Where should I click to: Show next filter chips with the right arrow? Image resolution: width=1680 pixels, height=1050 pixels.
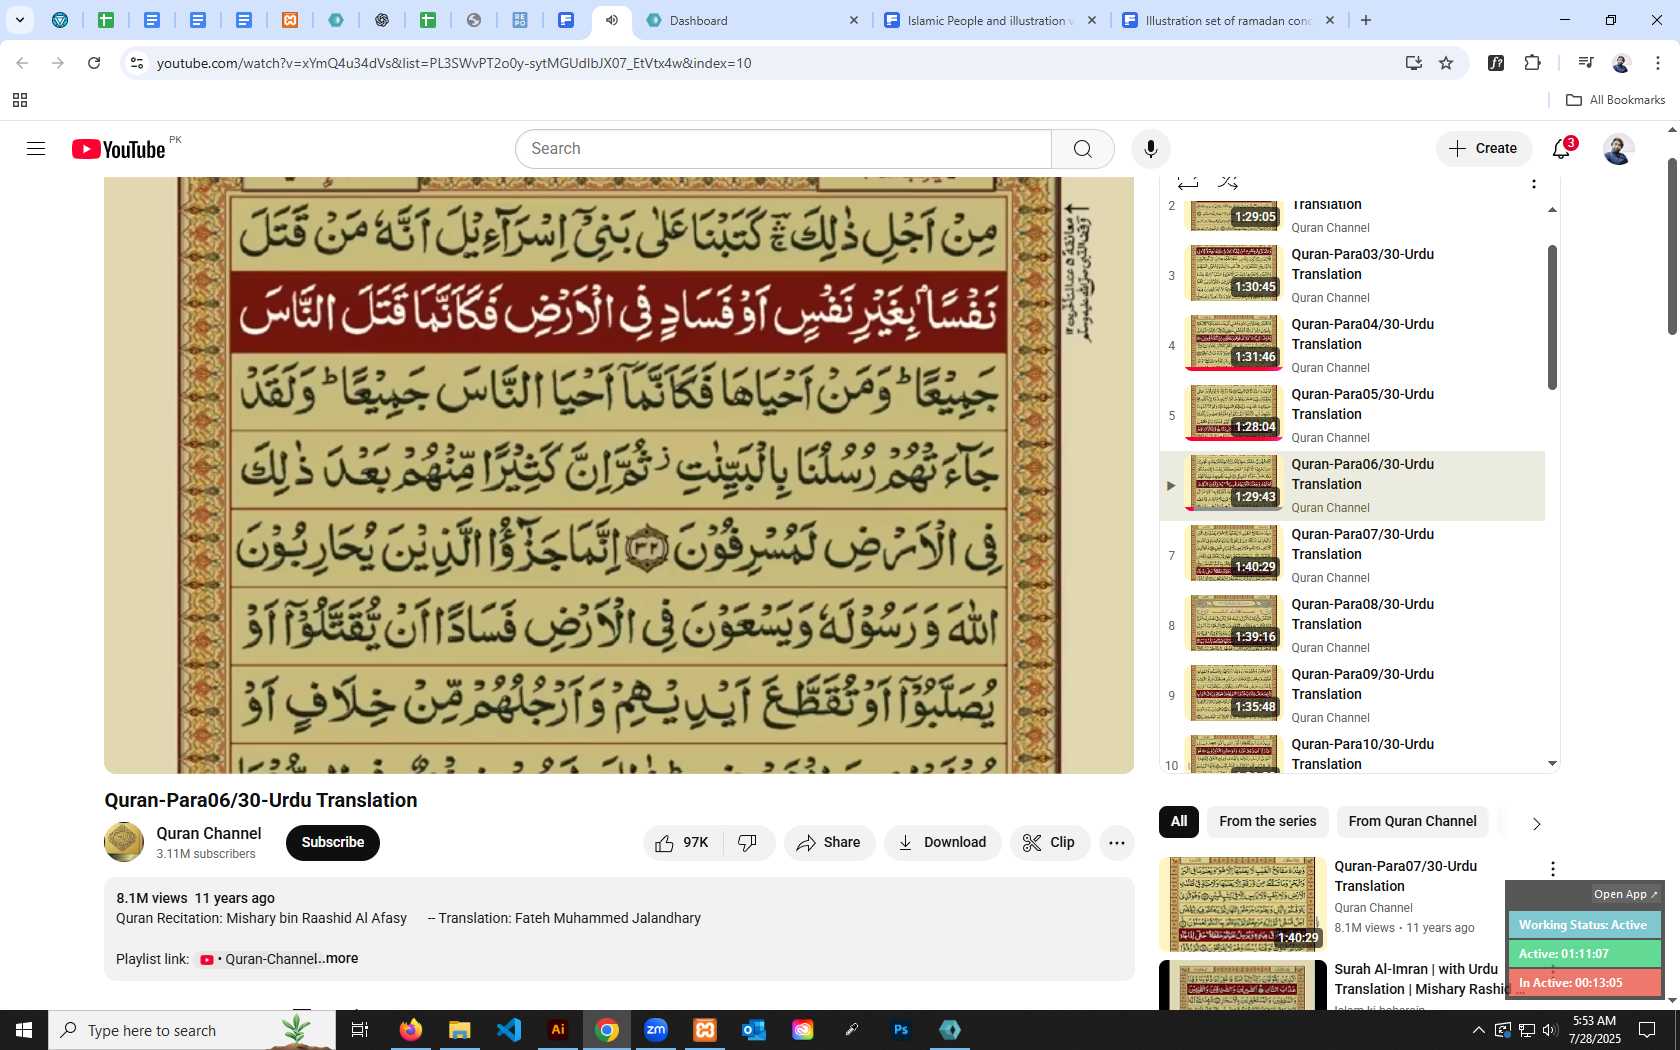pos(1536,823)
